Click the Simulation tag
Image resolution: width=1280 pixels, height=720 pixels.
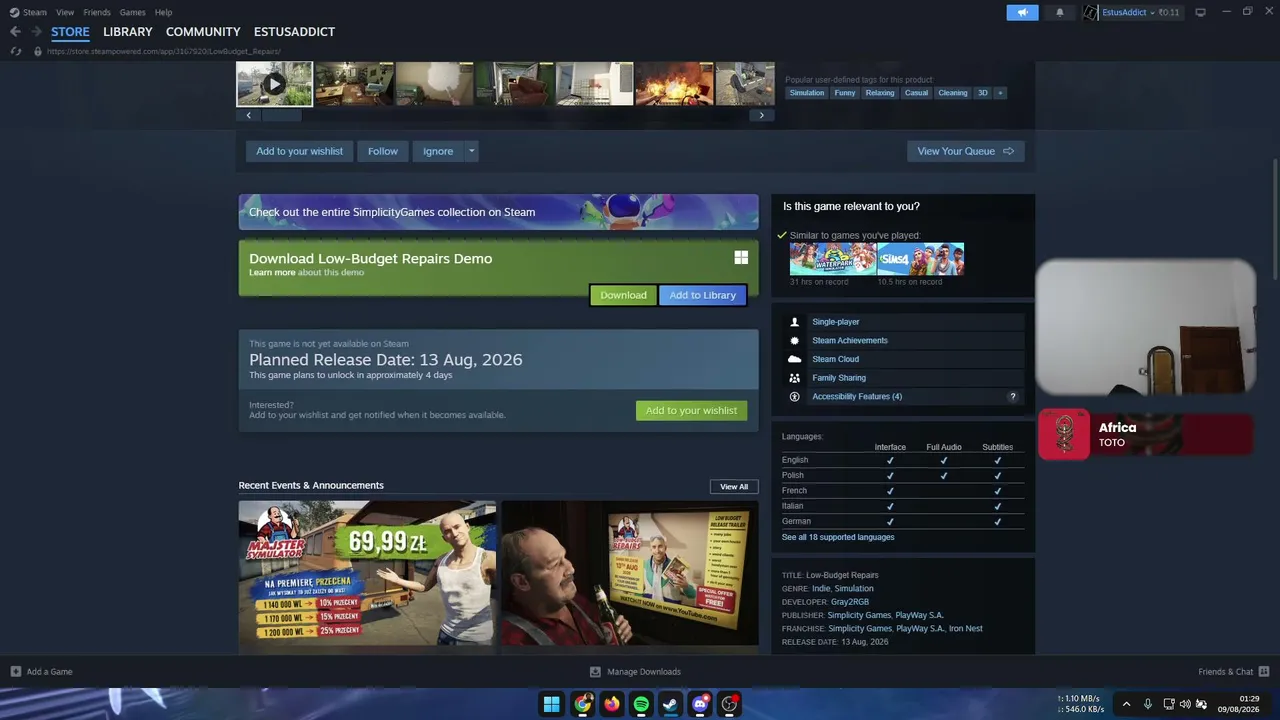[x=807, y=93]
